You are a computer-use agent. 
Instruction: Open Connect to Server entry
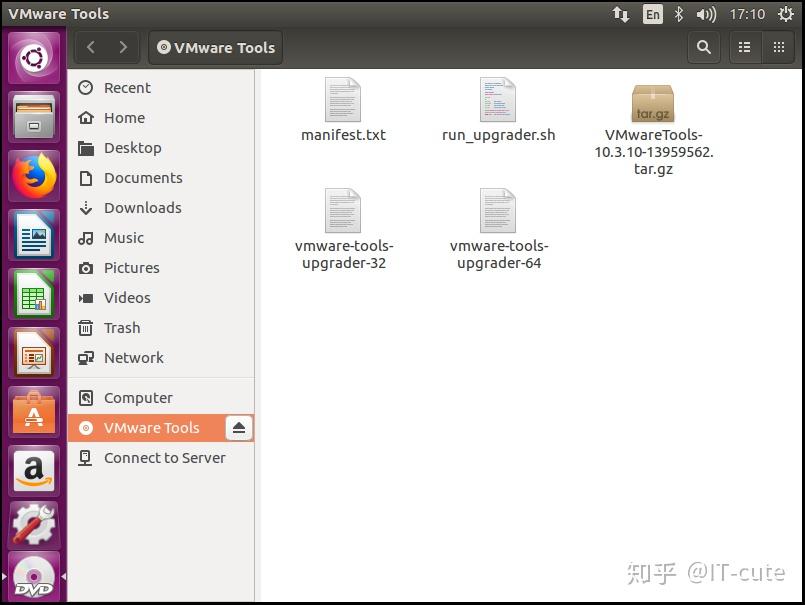tap(164, 458)
